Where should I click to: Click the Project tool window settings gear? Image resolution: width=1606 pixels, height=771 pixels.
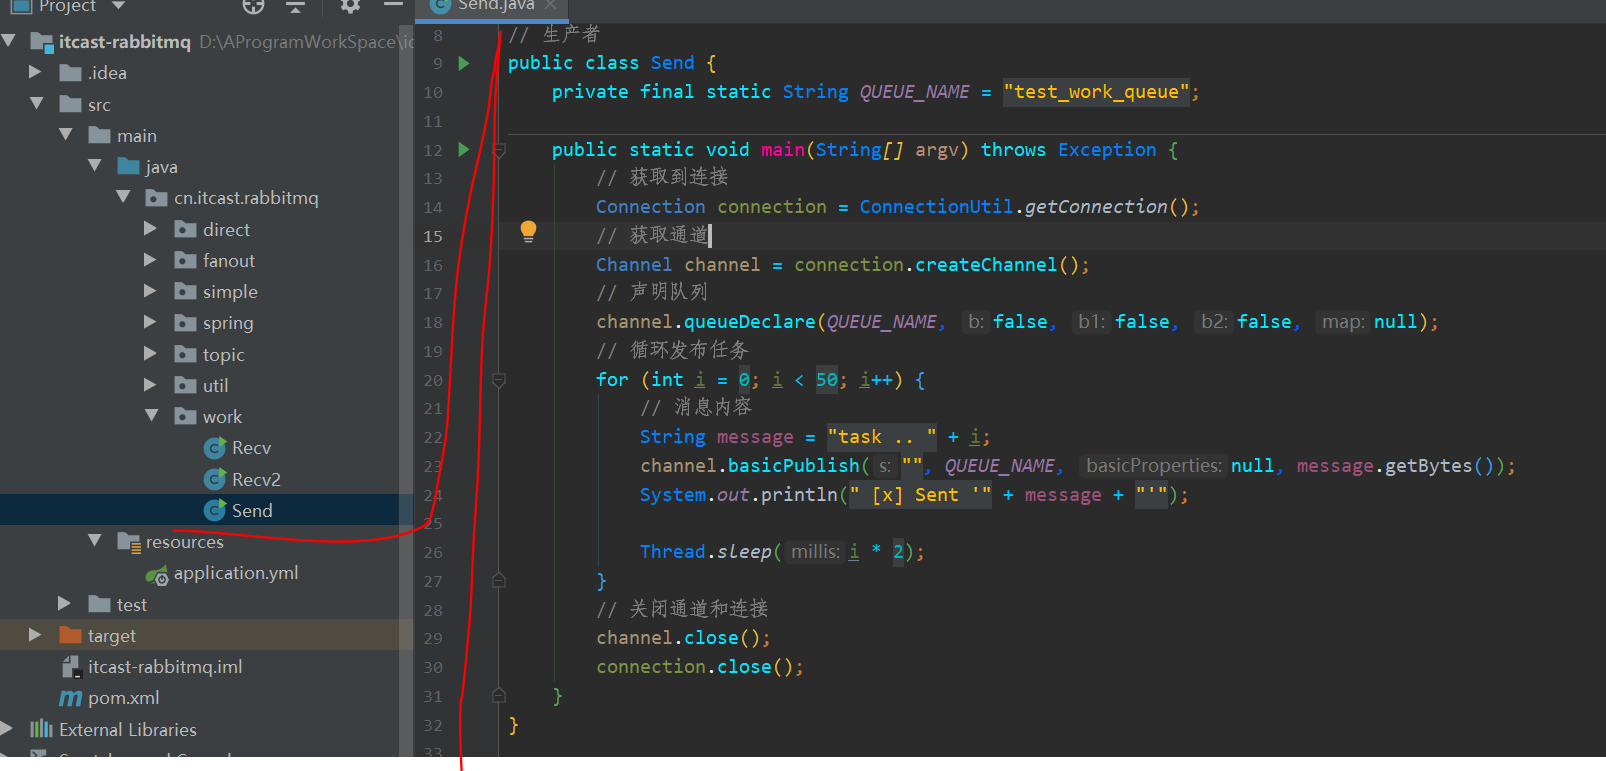coord(350,6)
